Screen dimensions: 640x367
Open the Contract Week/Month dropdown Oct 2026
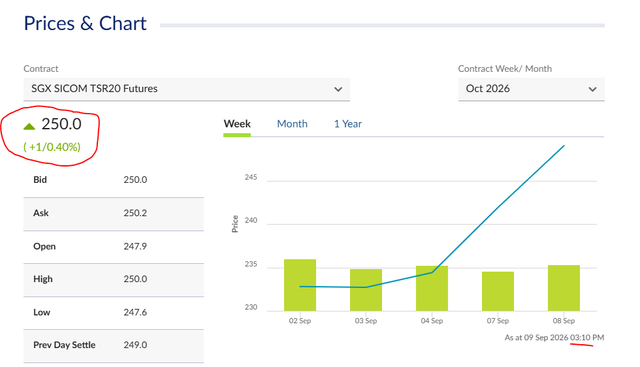531,89
